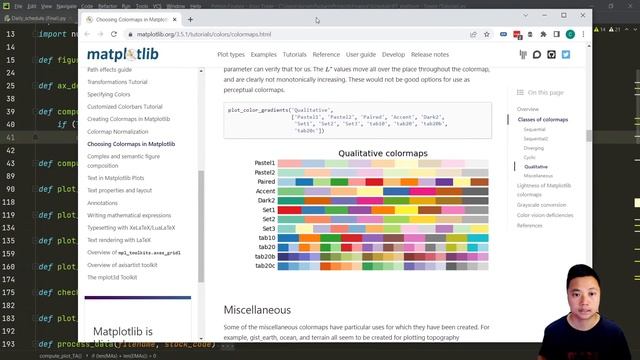Screen dimensions: 640x360
Task: Click the Paired colormap strip
Action: [x=383, y=182]
